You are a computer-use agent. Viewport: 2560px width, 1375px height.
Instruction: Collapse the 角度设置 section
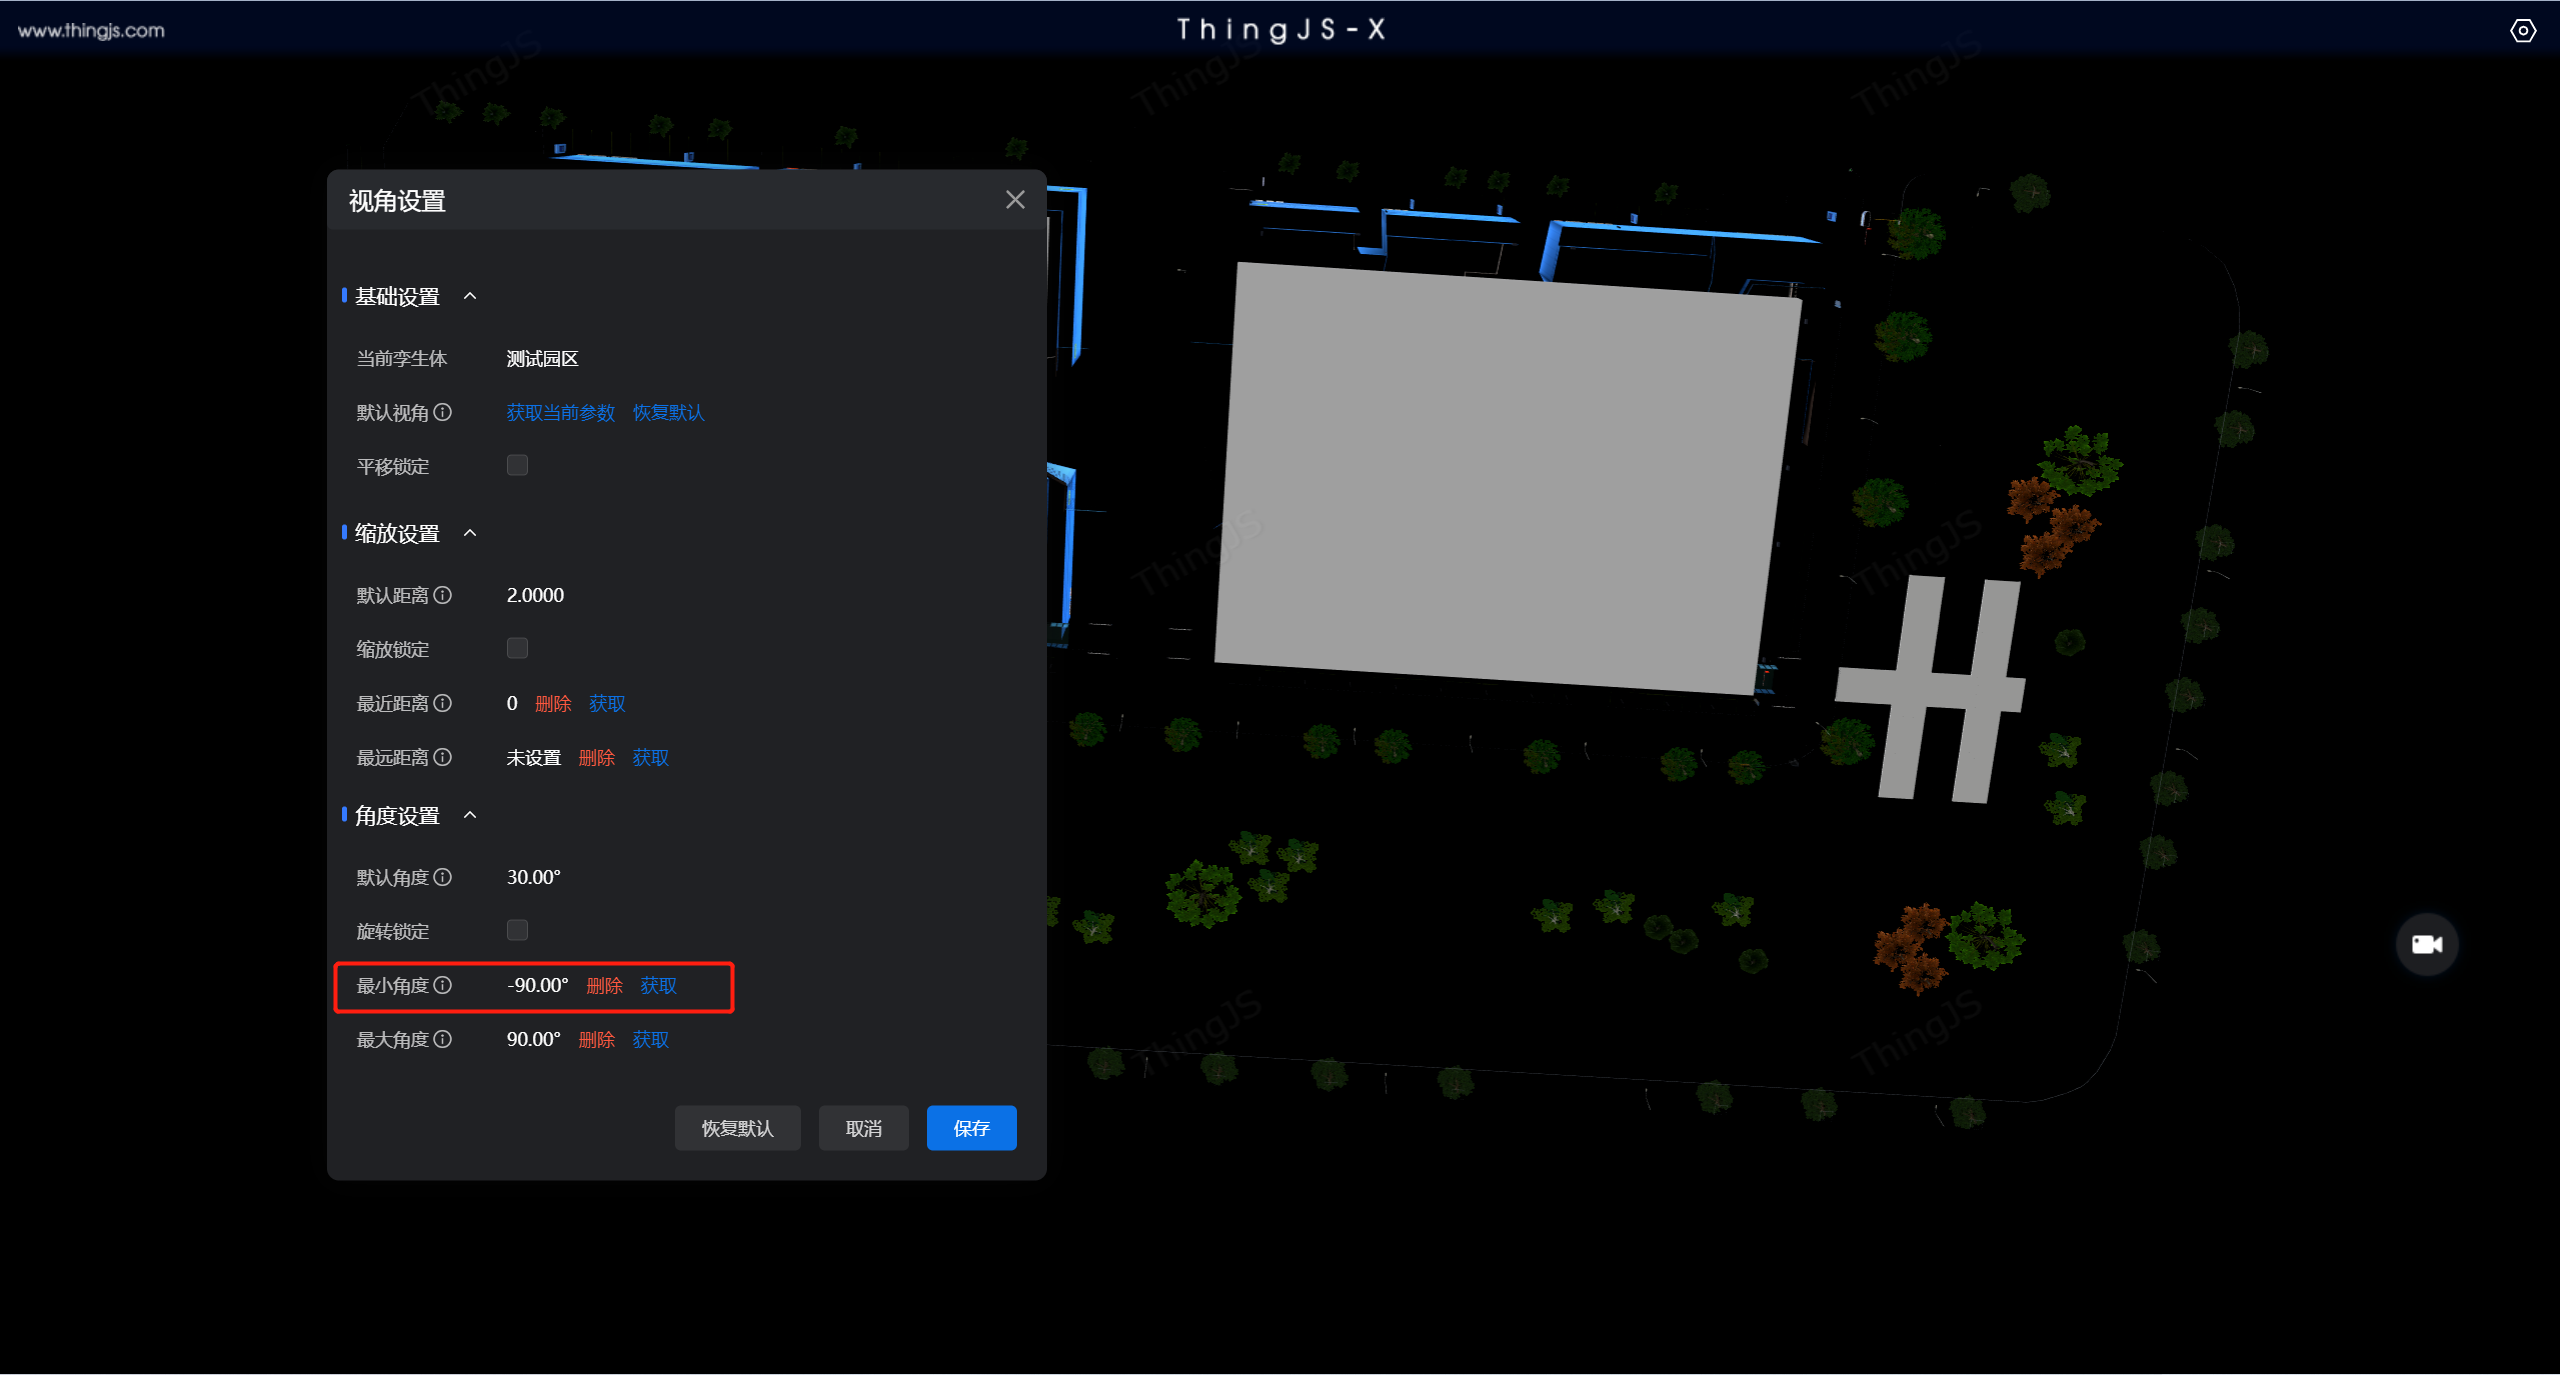point(472,818)
